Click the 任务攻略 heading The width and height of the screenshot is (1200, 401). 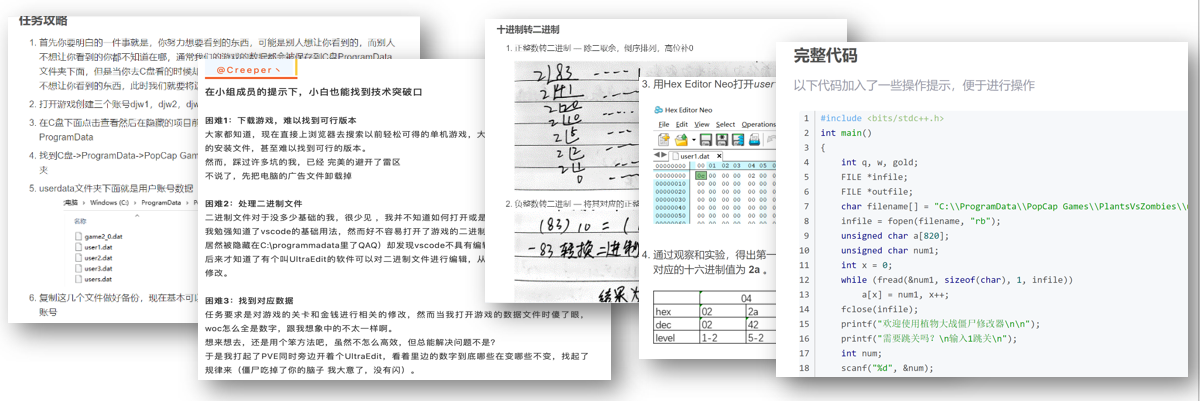(x=44, y=21)
